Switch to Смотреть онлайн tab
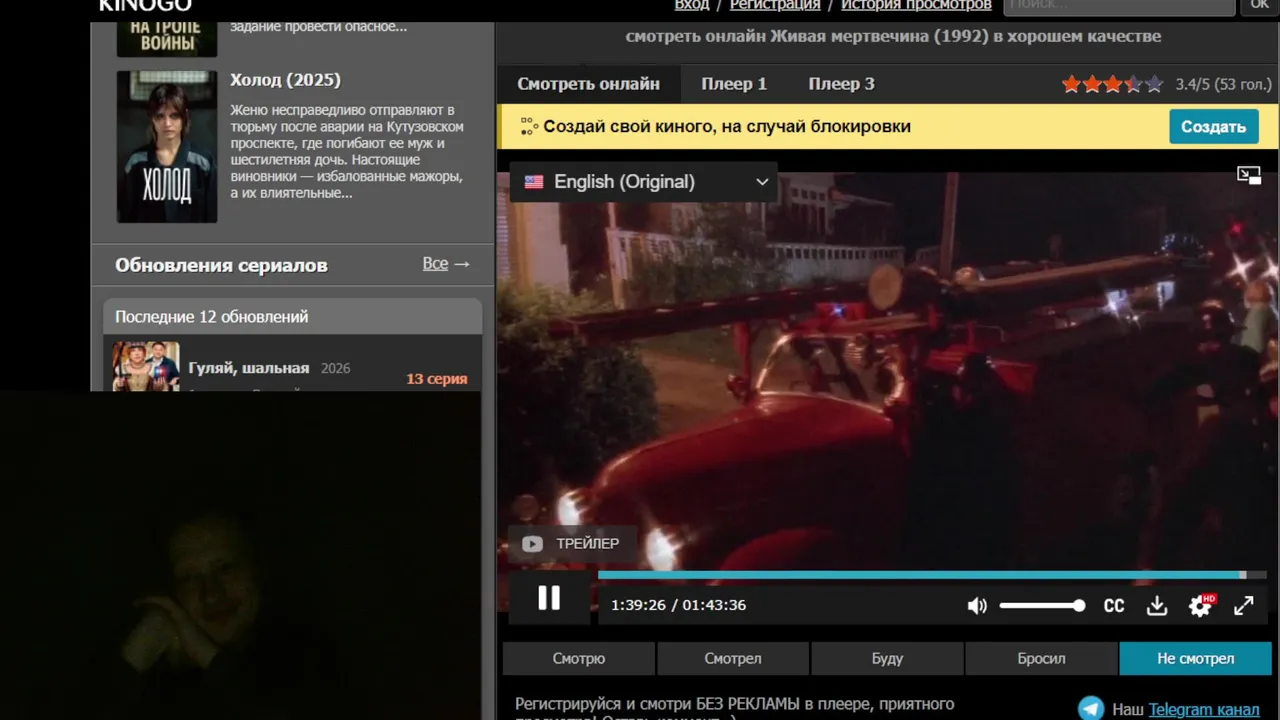1280x720 pixels. point(588,84)
